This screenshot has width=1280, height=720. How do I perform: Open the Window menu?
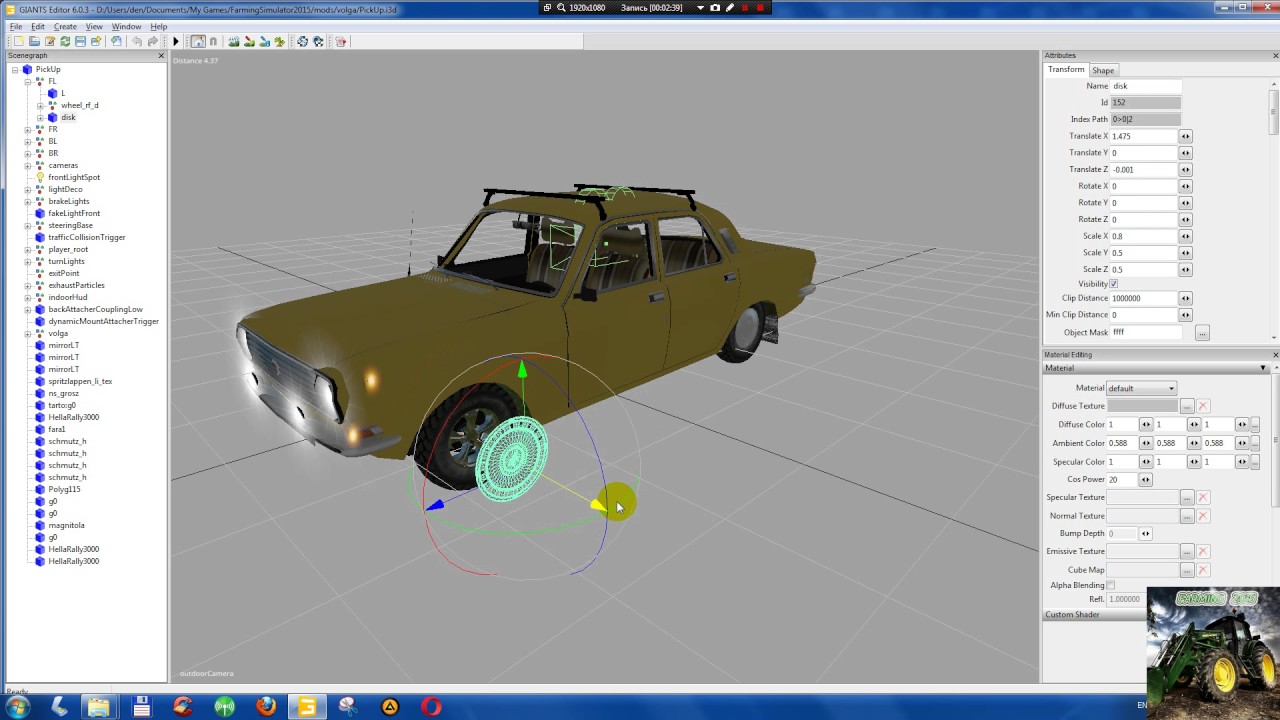pos(126,26)
